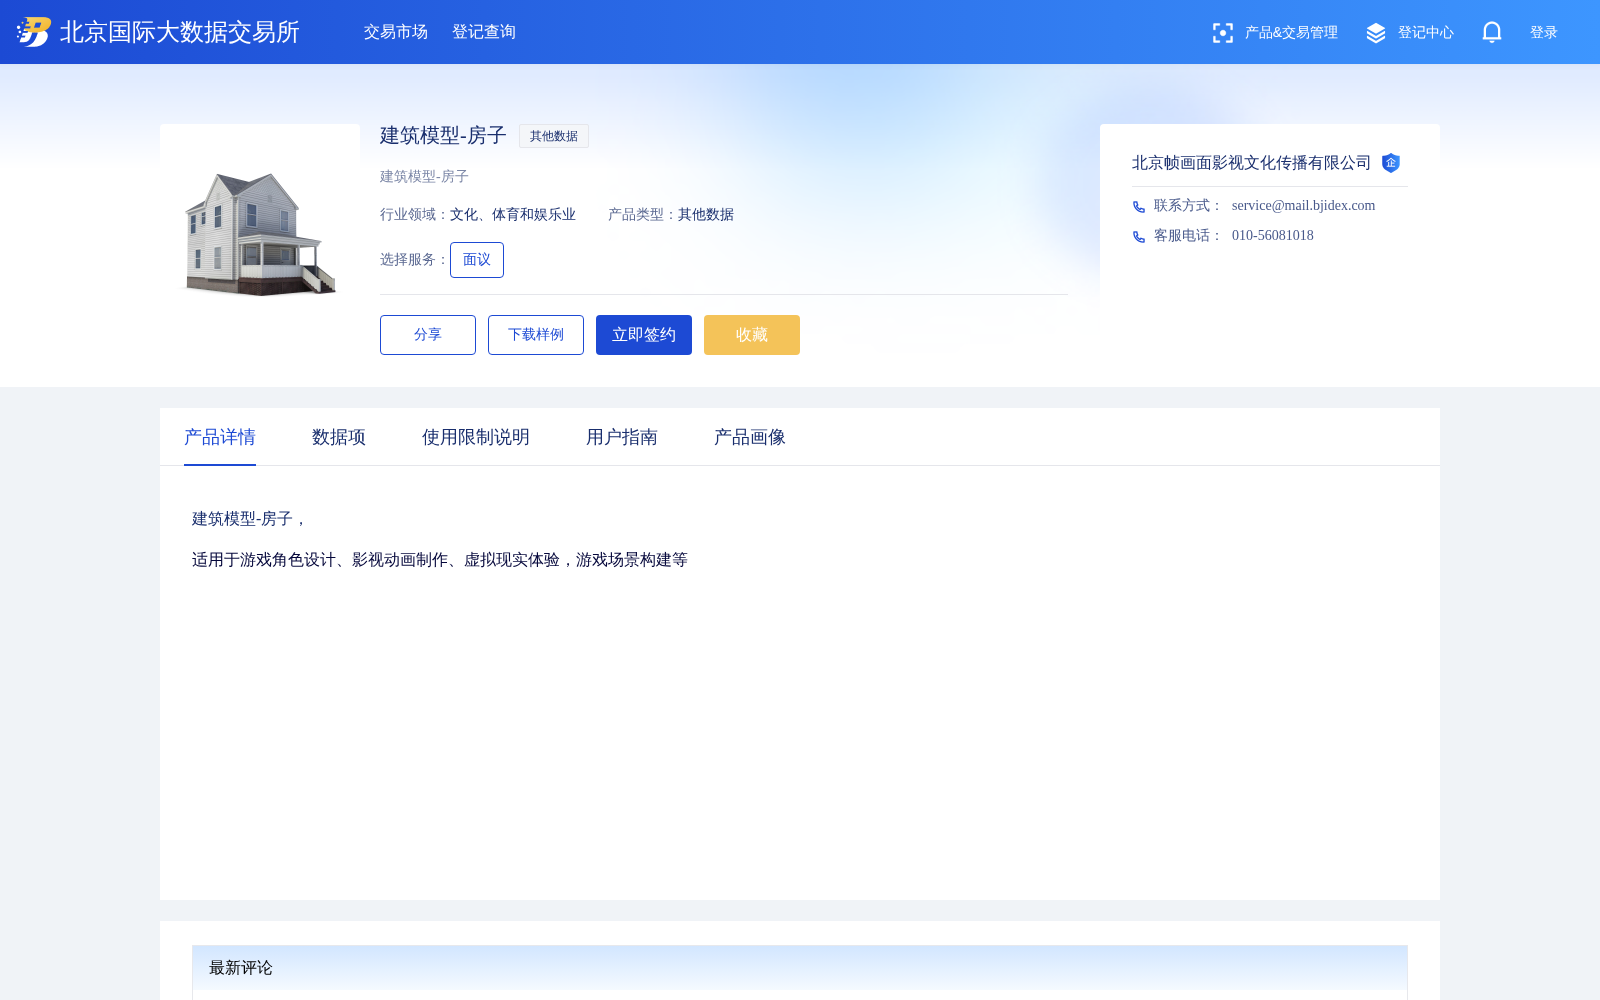Screen dimensions: 1600x1000
Task: Switch to the 产品画像 tab
Action: click(750, 437)
